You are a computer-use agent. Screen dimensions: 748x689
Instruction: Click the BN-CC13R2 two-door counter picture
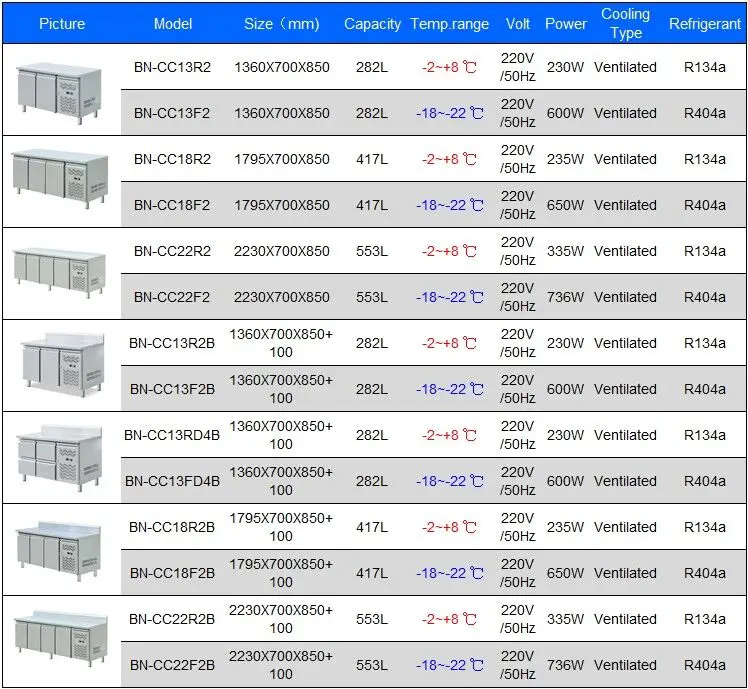pos(59,92)
